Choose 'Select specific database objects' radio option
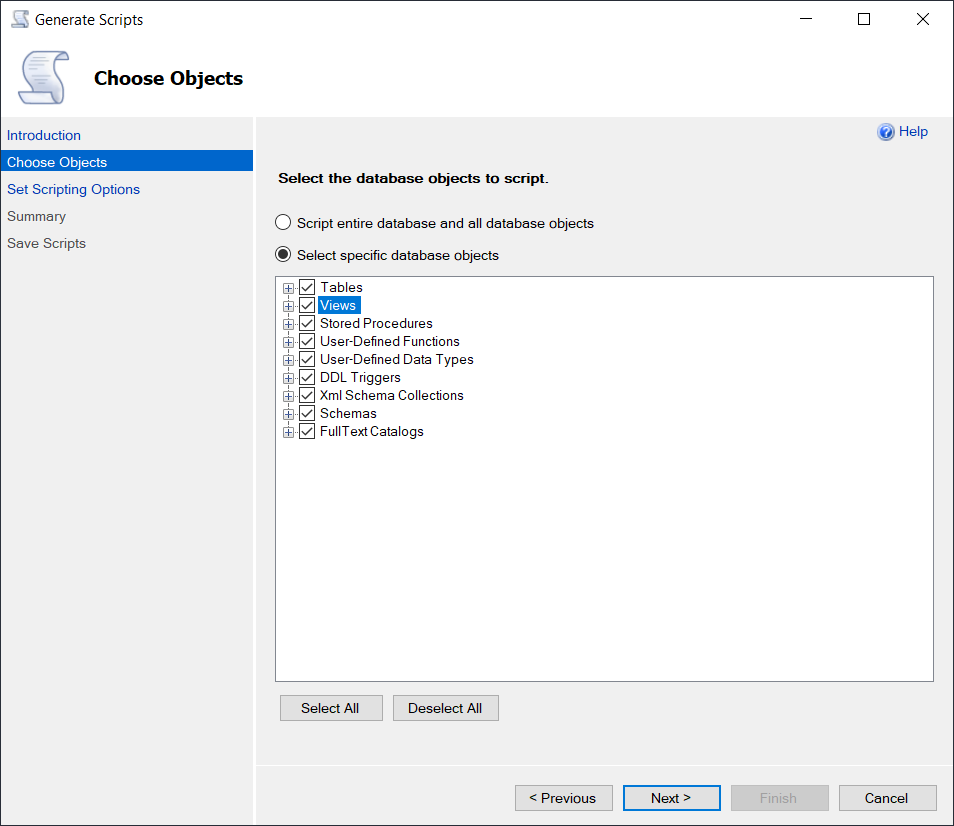Screen dimensions: 954x826 pyautogui.click(x=283, y=255)
